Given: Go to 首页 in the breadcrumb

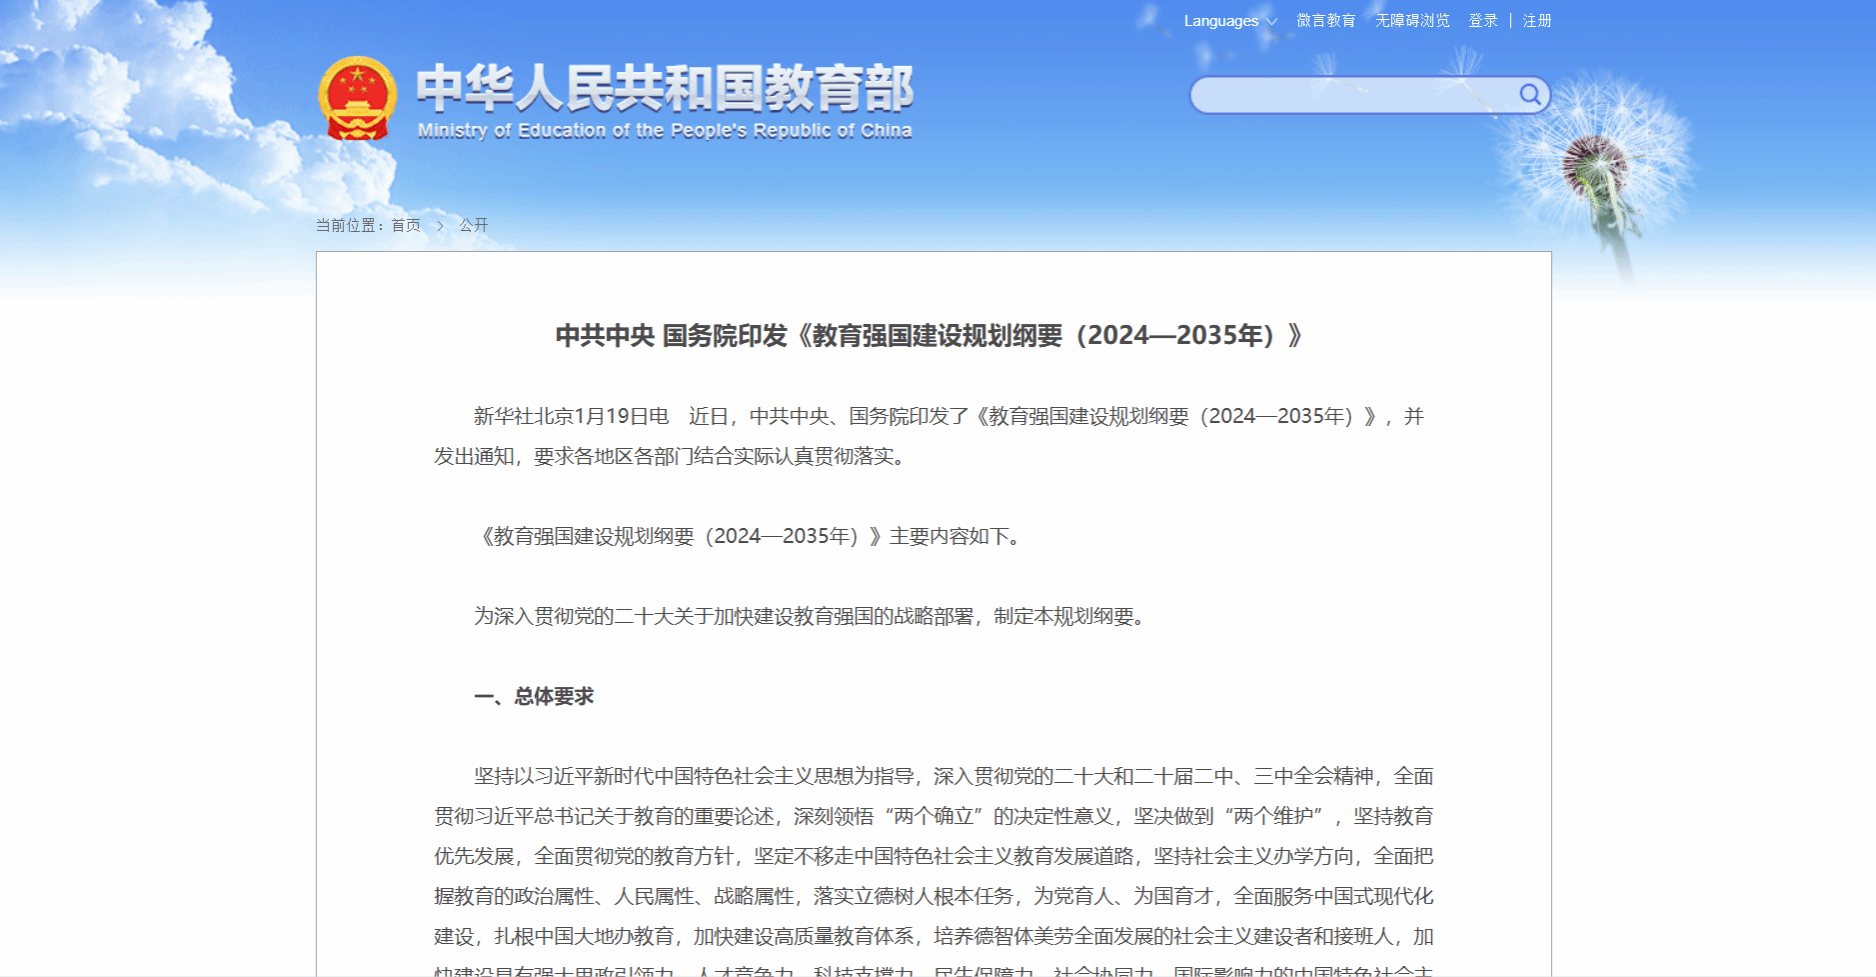Looking at the screenshot, I should tap(406, 226).
